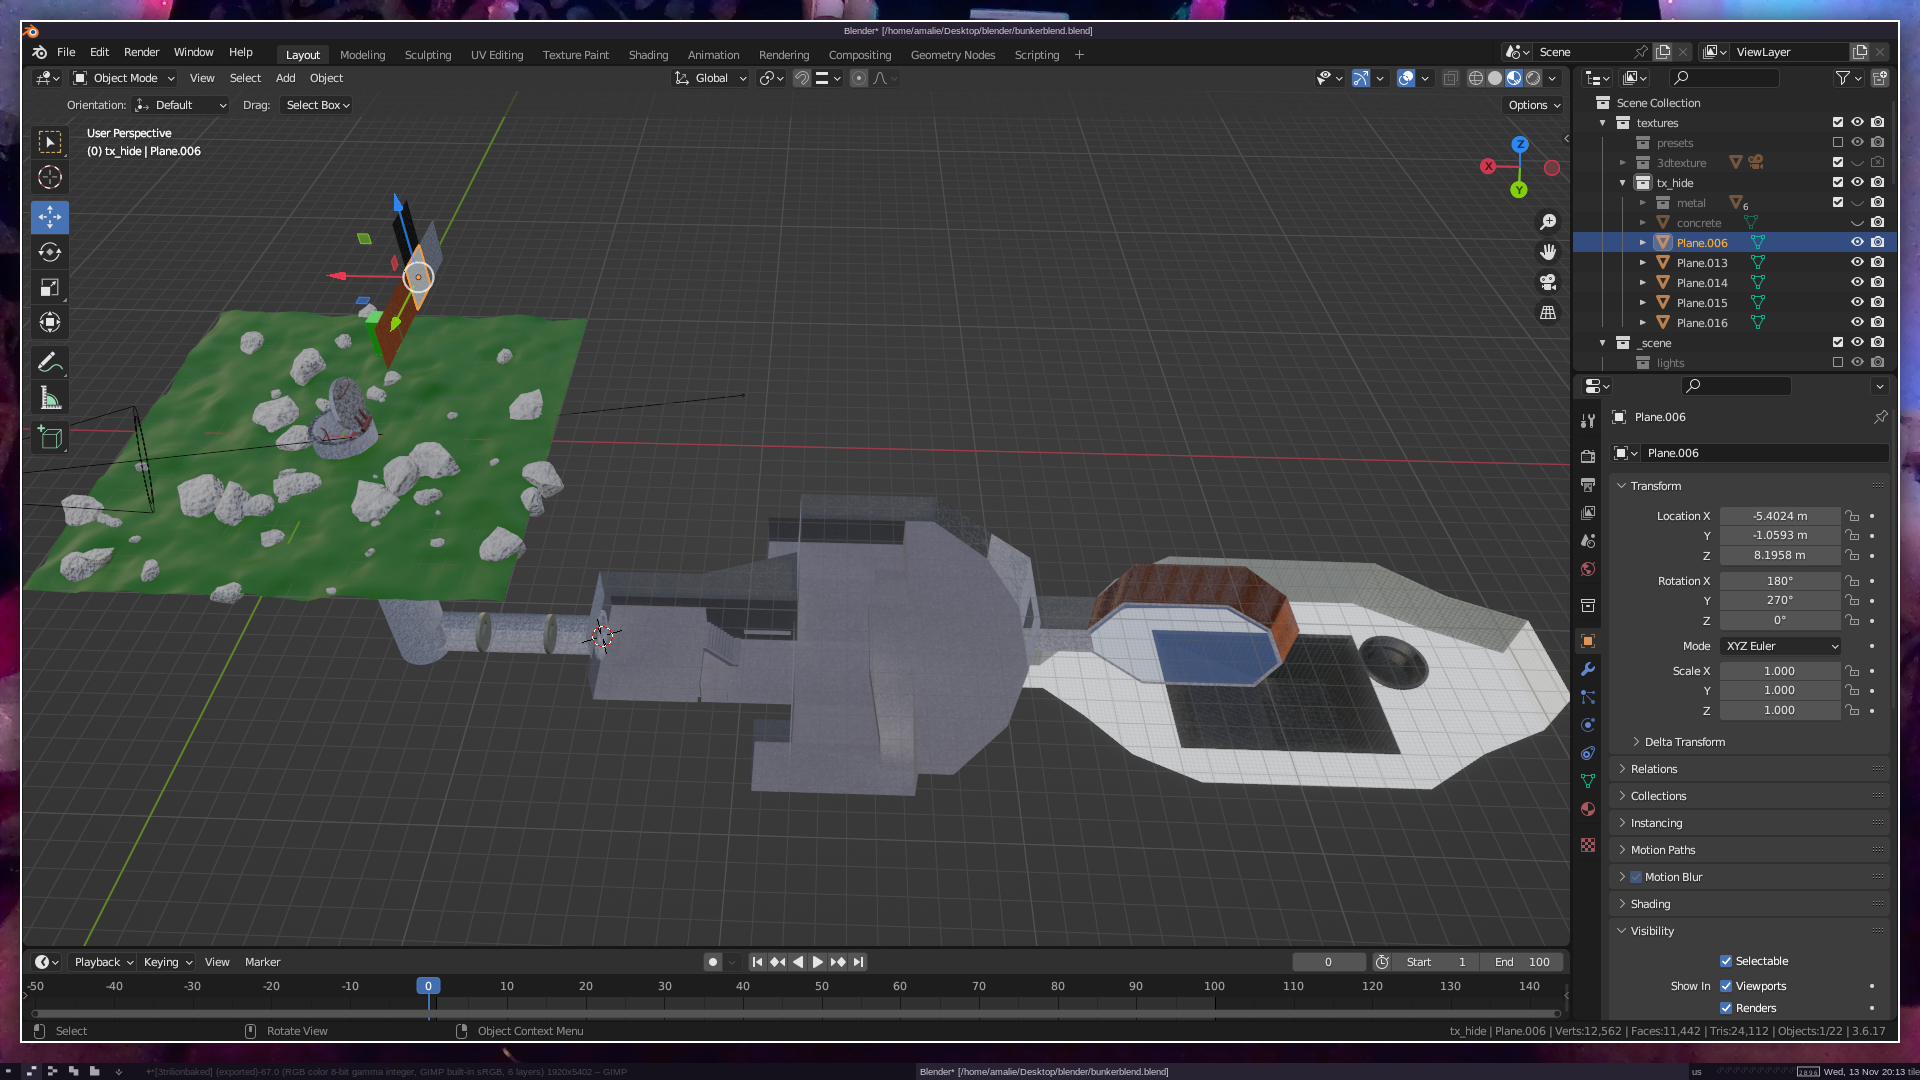Uncheck the Selectable checkbox

coord(1726,961)
